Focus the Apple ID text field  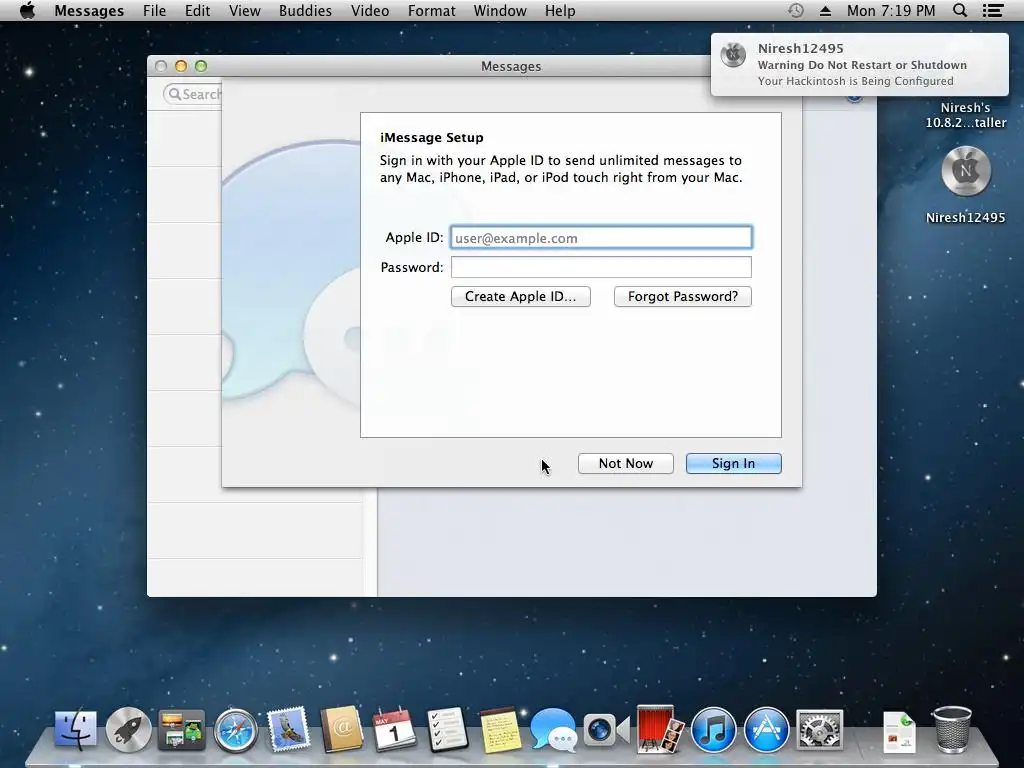601,238
